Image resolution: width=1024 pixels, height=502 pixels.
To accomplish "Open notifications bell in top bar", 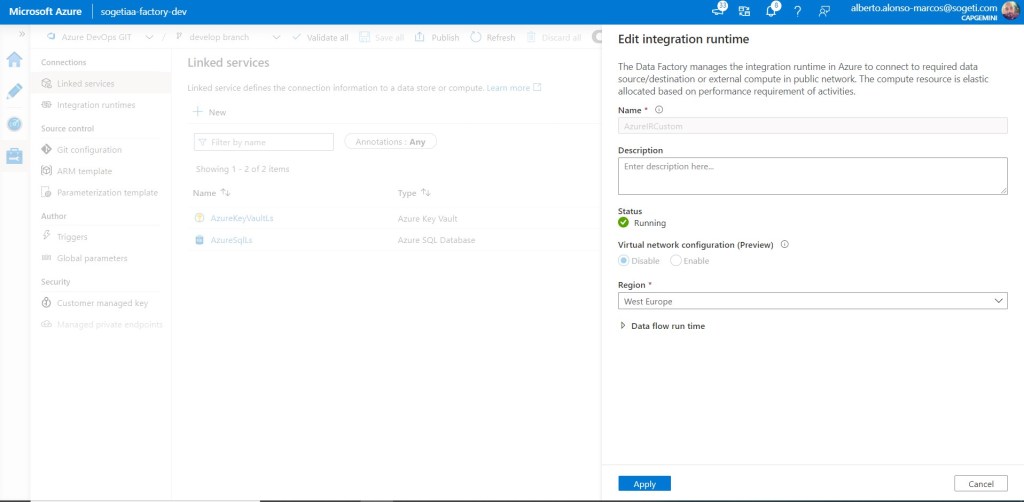I will click(x=771, y=11).
